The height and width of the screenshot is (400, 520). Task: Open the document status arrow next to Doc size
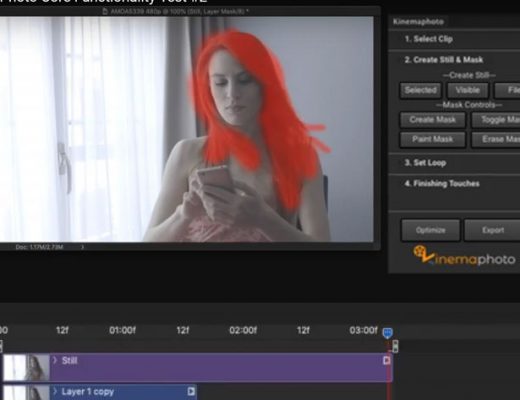click(x=82, y=247)
